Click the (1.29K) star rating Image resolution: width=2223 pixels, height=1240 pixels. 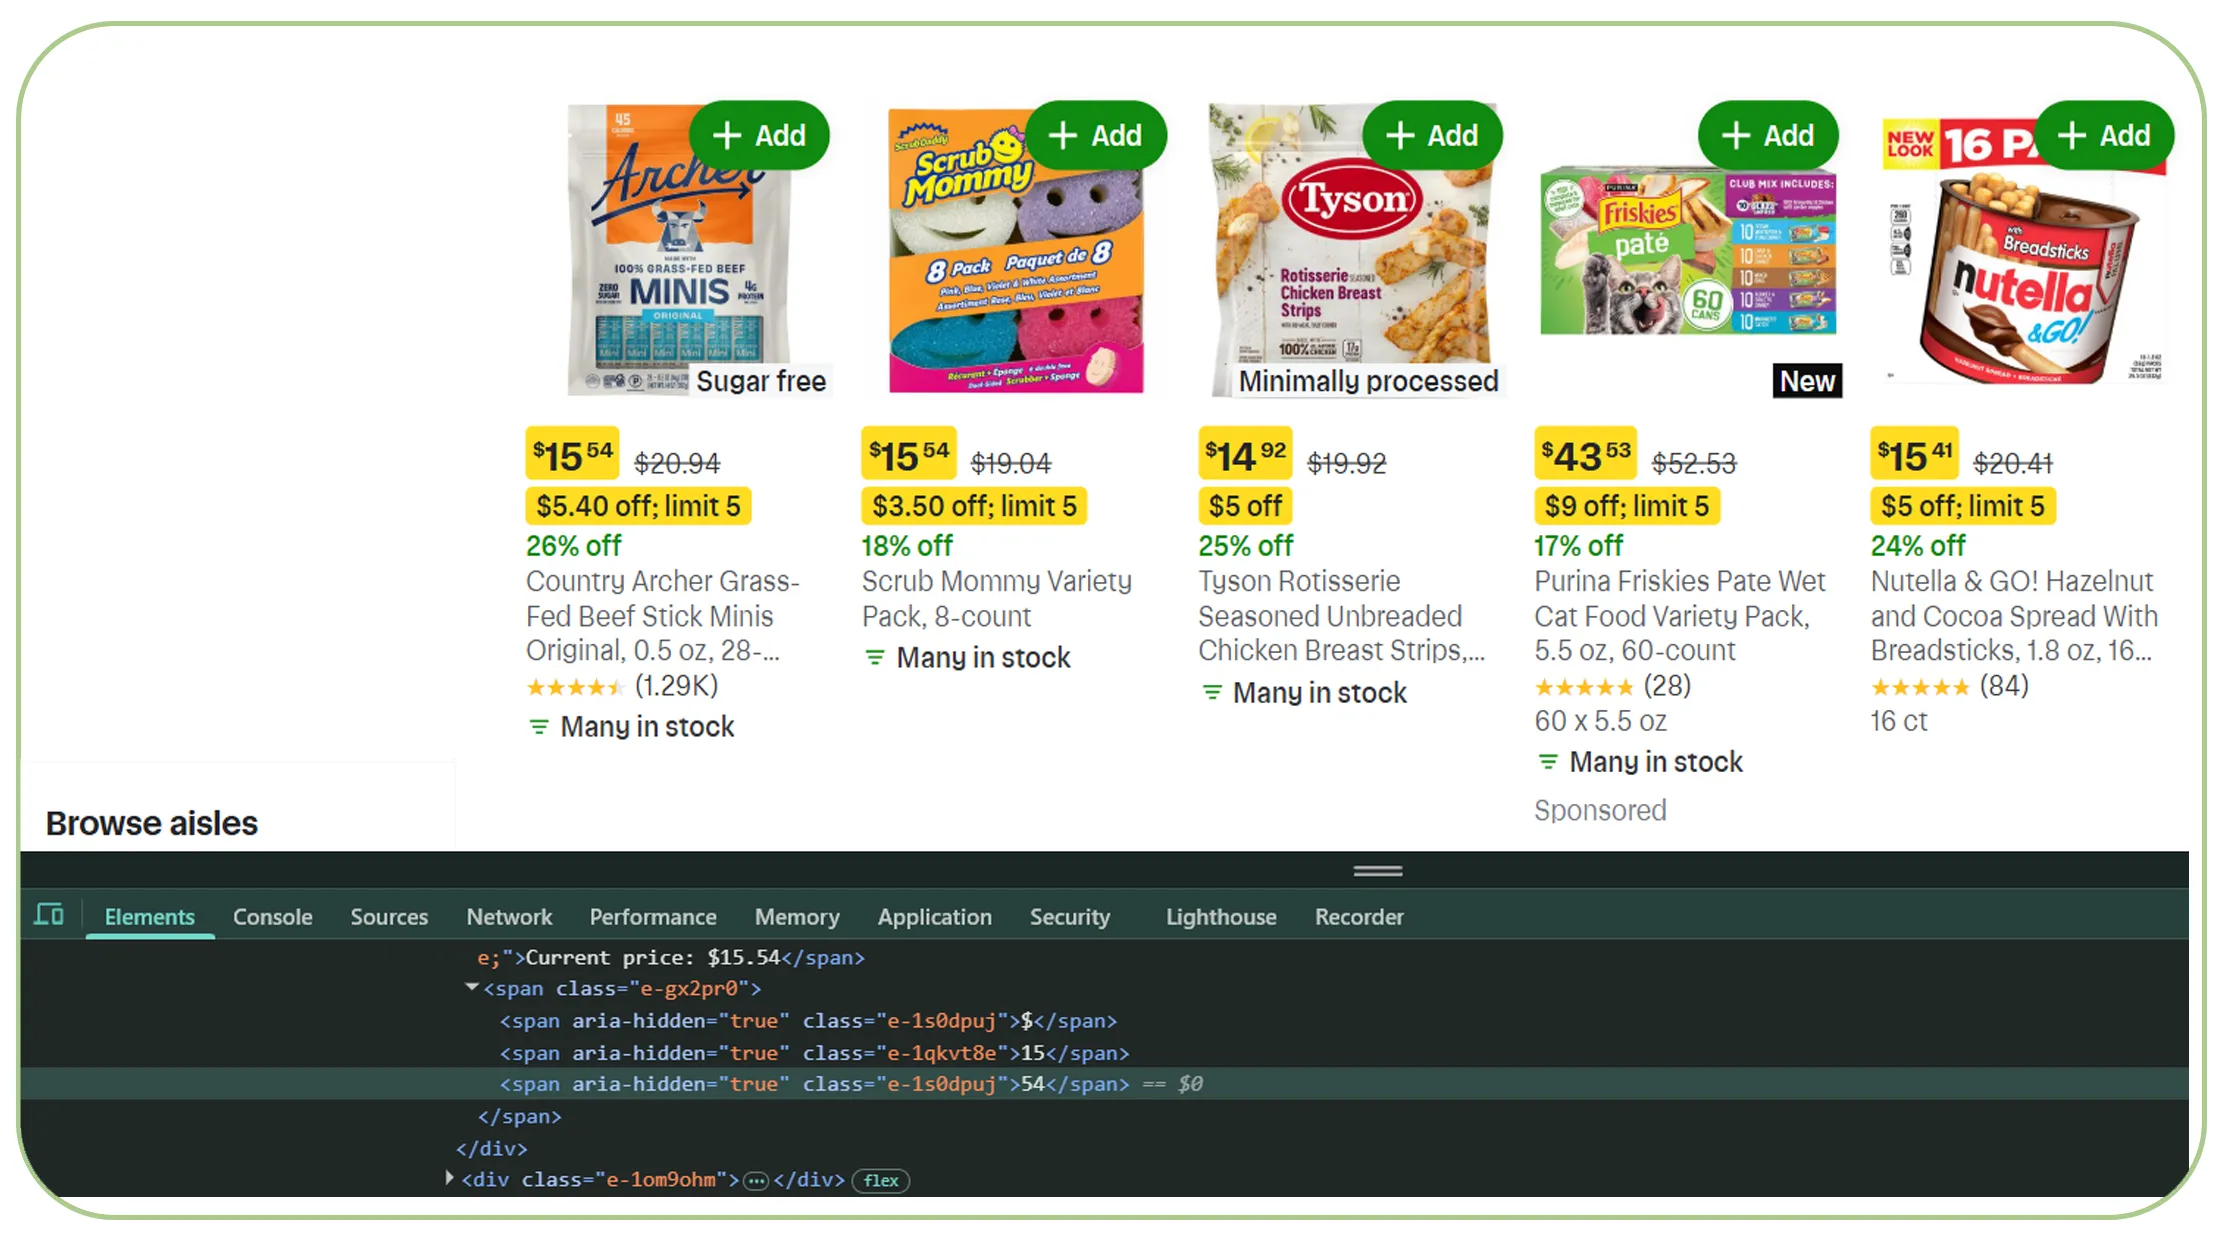click(x=622, y=686)
